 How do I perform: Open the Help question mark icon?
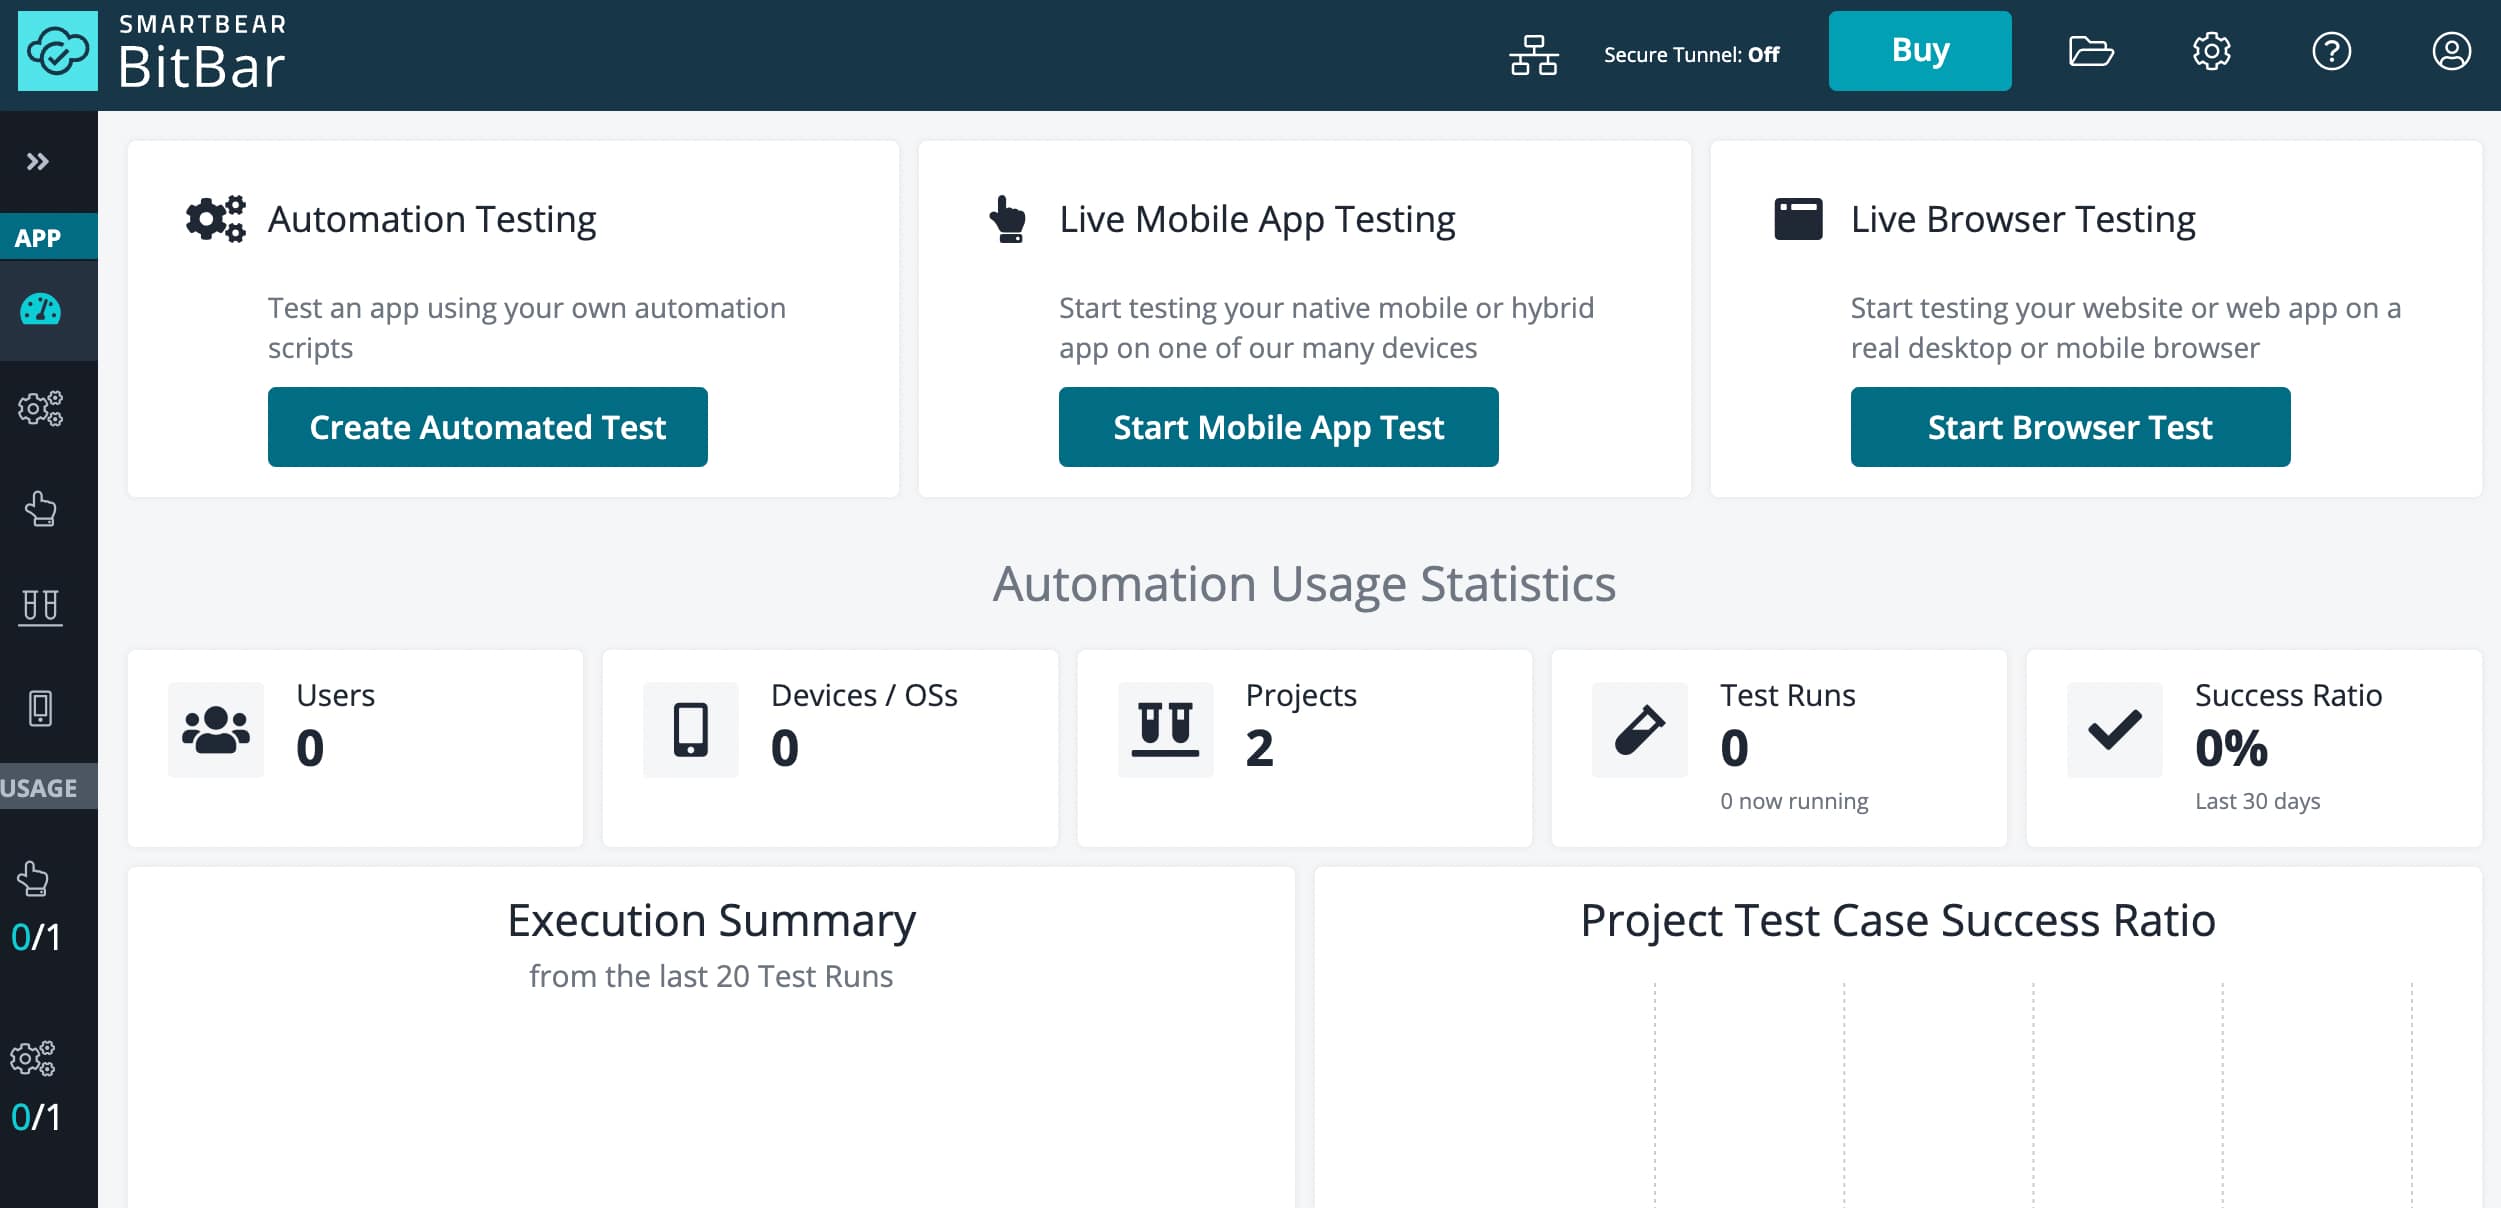2331,51
